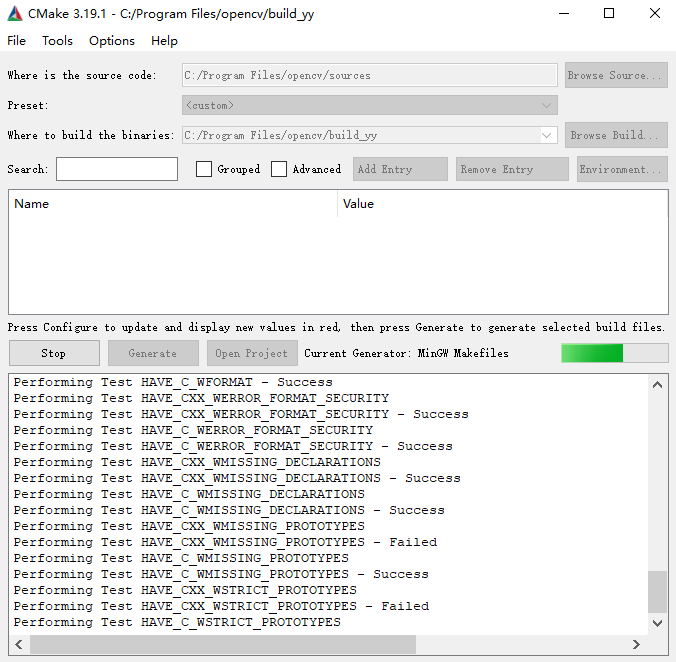
Task: Enable the Grouped checkbox
Action: 204,169
